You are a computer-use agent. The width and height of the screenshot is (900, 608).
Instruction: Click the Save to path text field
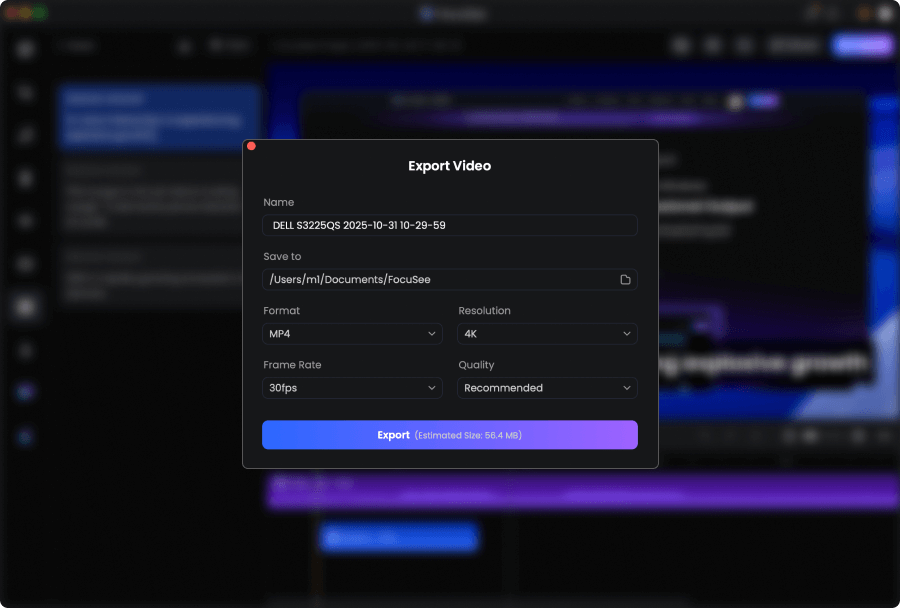[x=438, y=280]
